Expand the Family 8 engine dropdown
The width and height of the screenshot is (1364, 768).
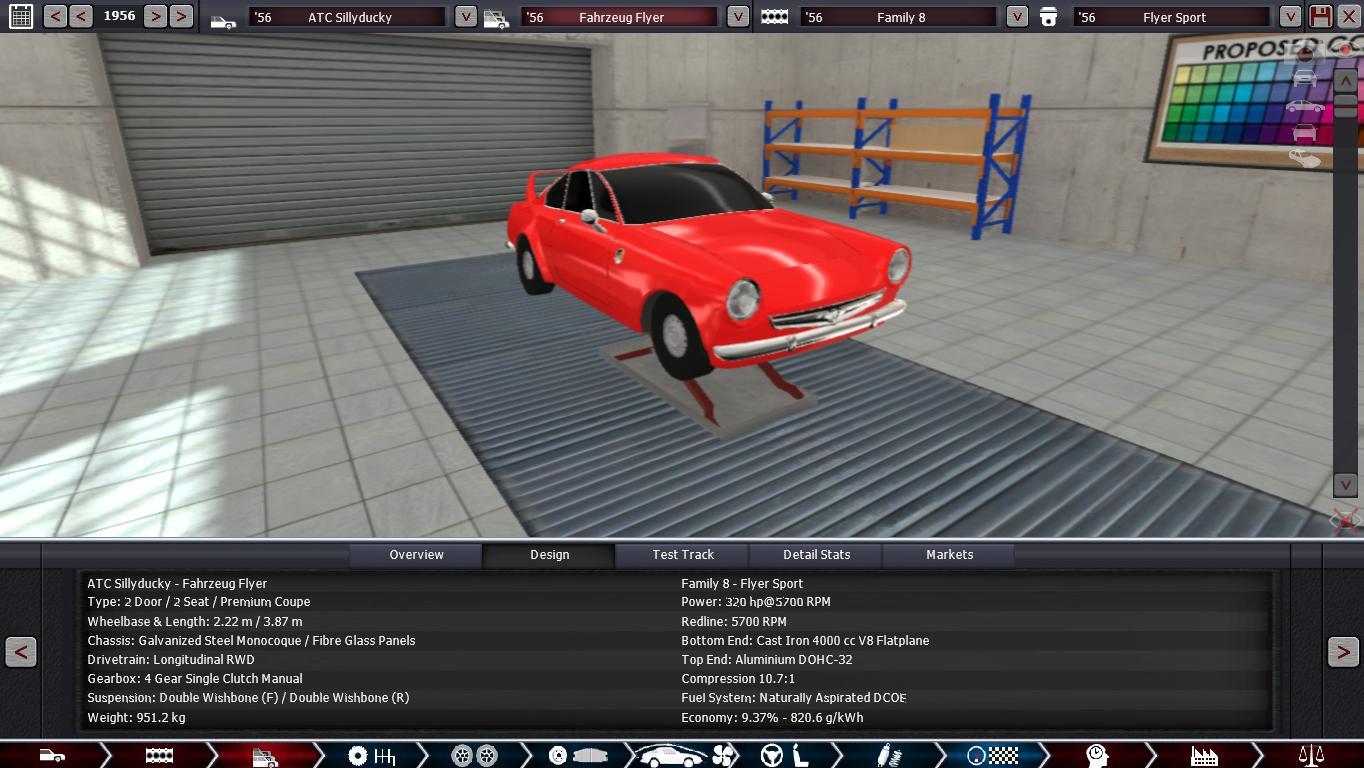pos(1017,17)
